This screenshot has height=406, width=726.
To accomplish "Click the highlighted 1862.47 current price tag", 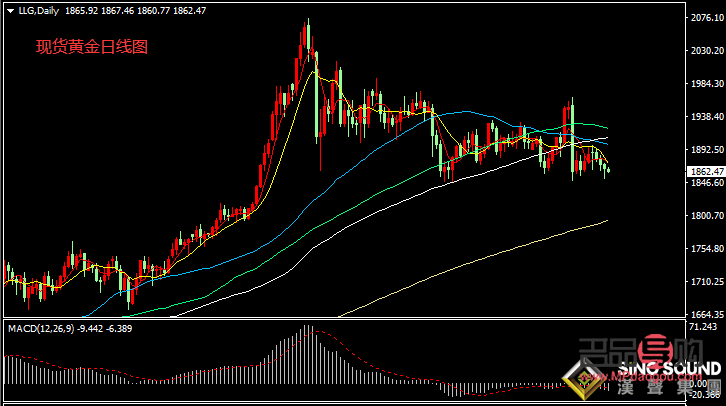I will pyautogui.click(x=707, y=171).
